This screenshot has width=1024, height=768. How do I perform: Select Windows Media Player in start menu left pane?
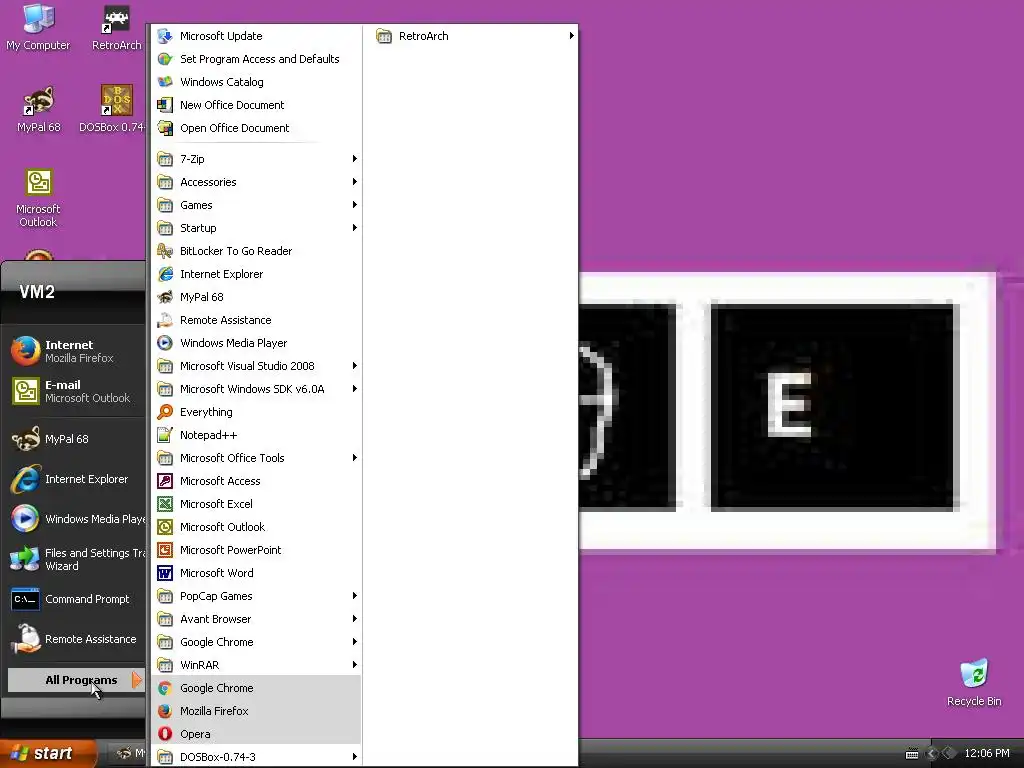coord(75,519)
